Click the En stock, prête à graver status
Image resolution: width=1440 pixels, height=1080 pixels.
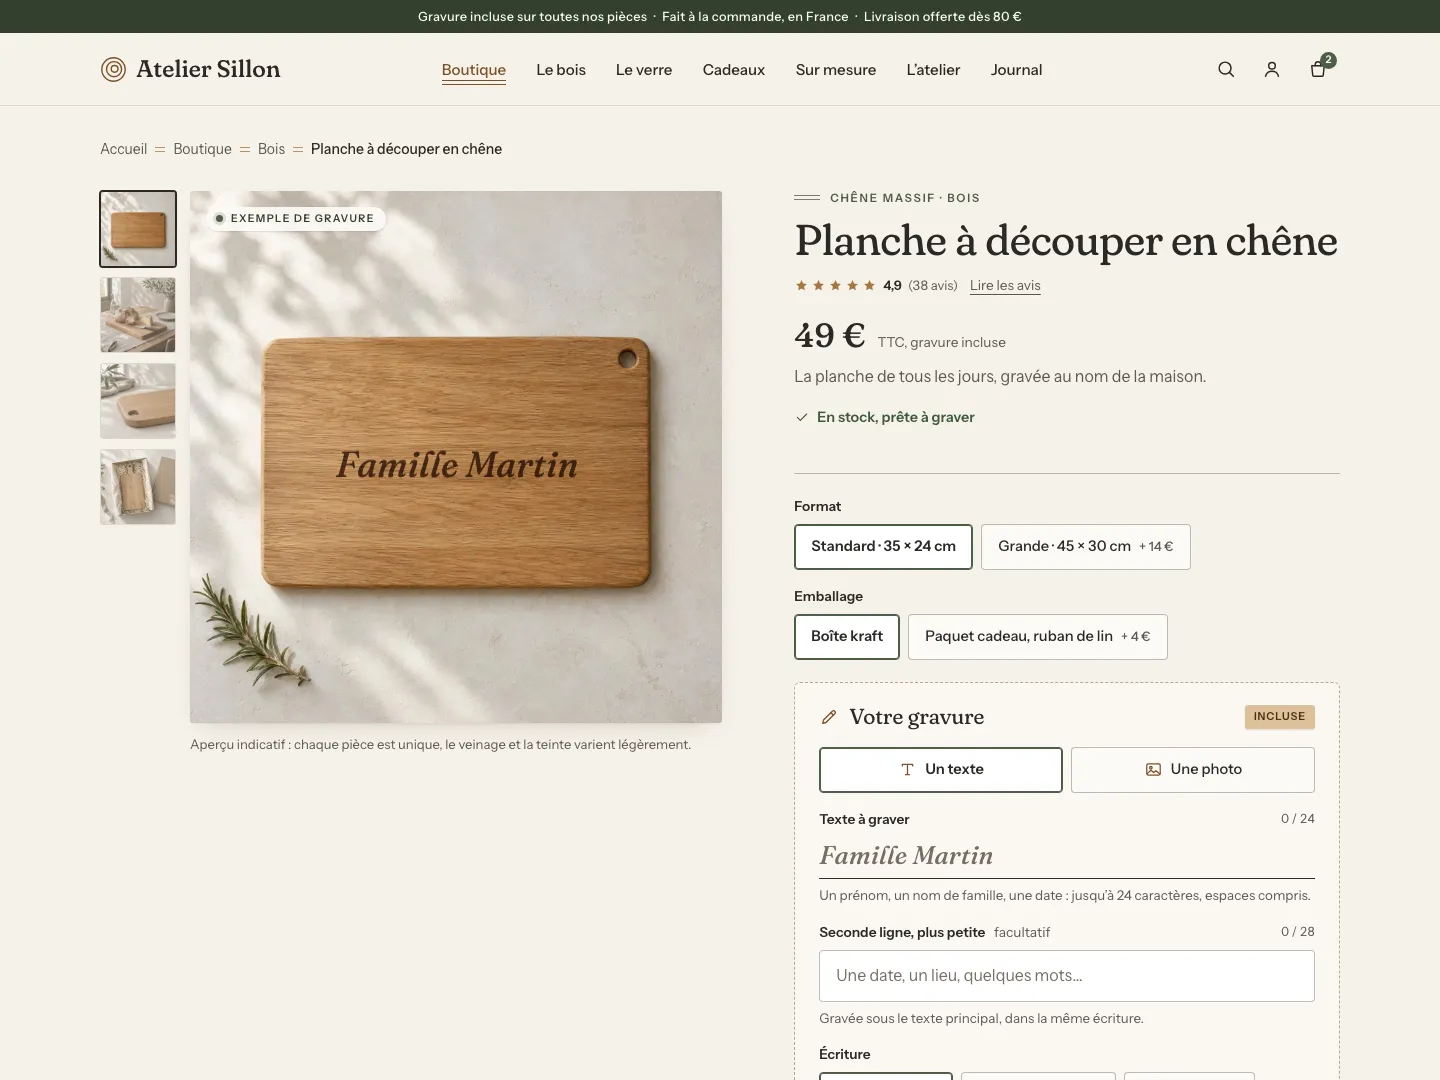[x=885, y=417]
